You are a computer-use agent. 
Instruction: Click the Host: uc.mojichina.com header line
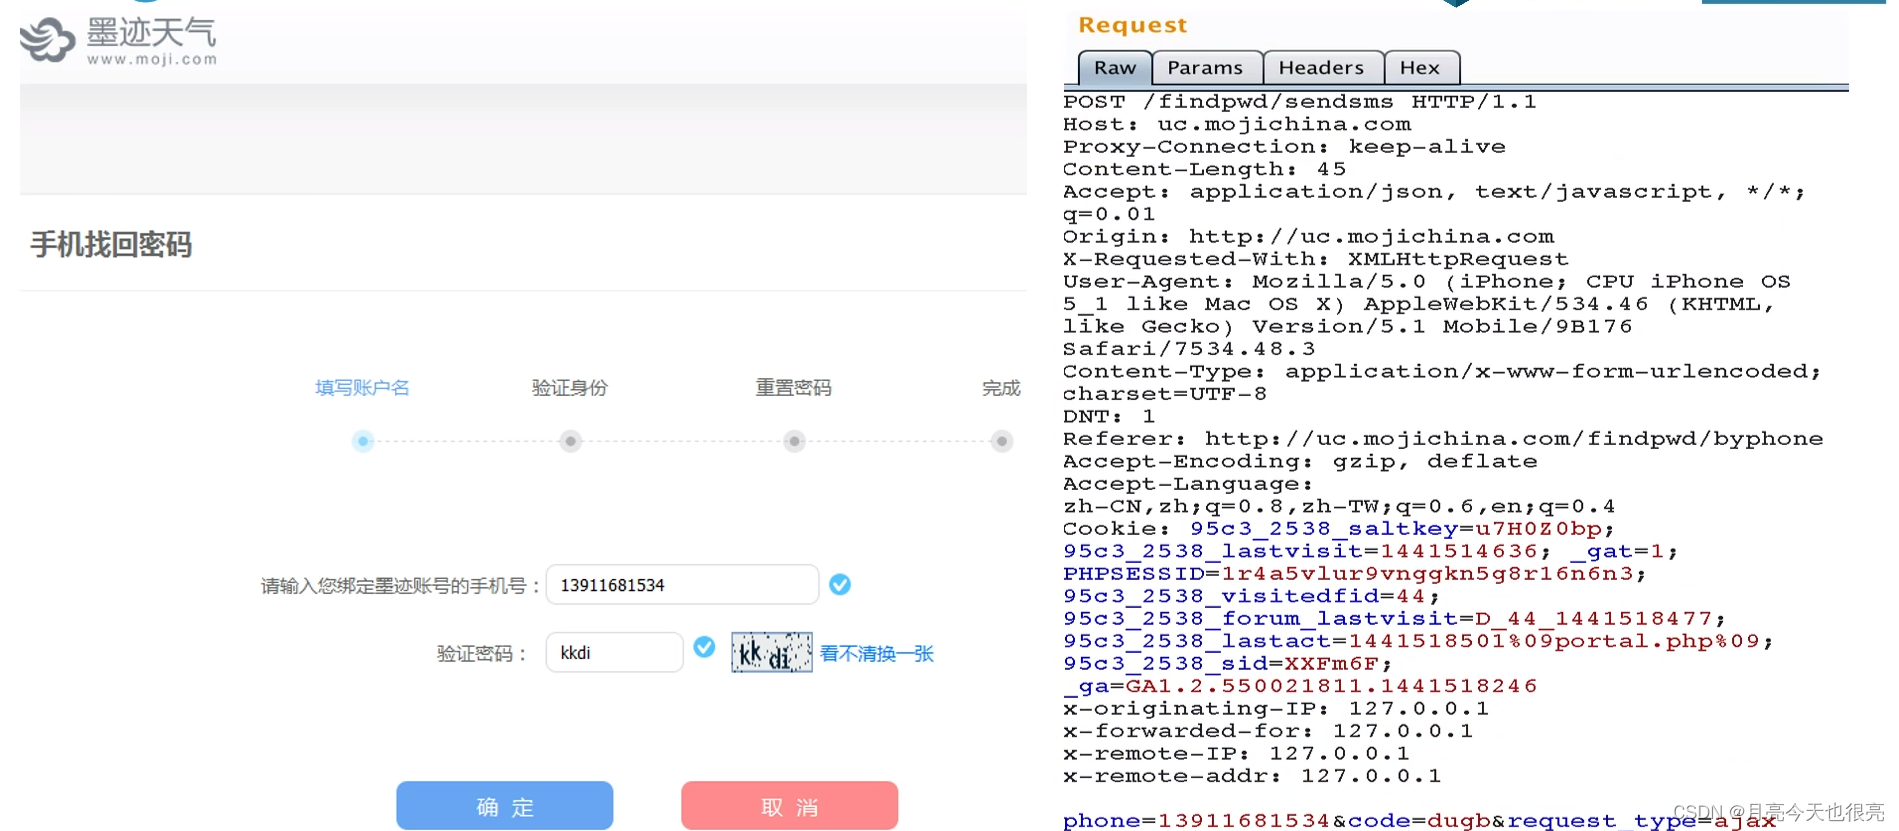(x=1237, y=125)
